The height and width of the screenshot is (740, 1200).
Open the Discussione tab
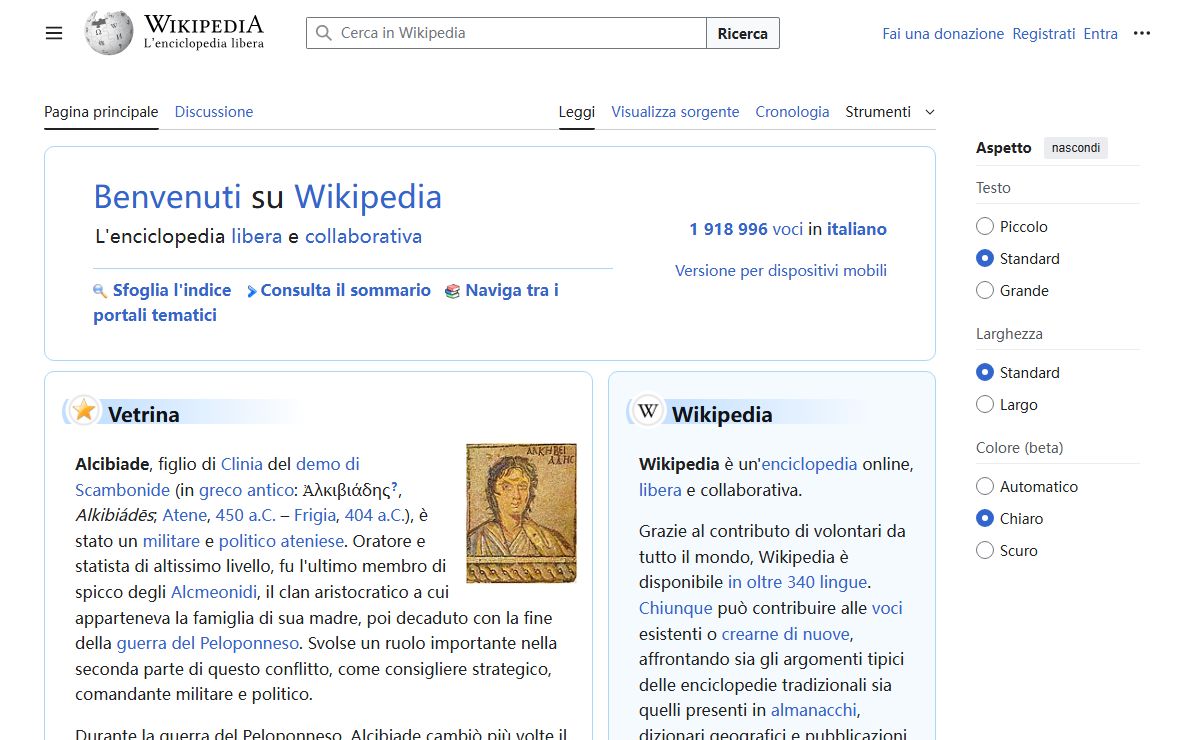pos(214,112)
